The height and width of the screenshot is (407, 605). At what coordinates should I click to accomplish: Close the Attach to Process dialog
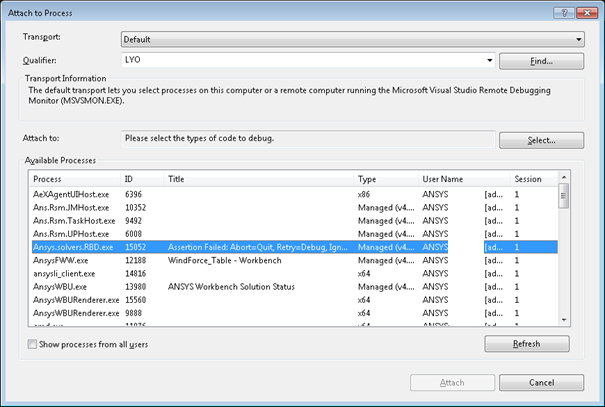(587, 13)
